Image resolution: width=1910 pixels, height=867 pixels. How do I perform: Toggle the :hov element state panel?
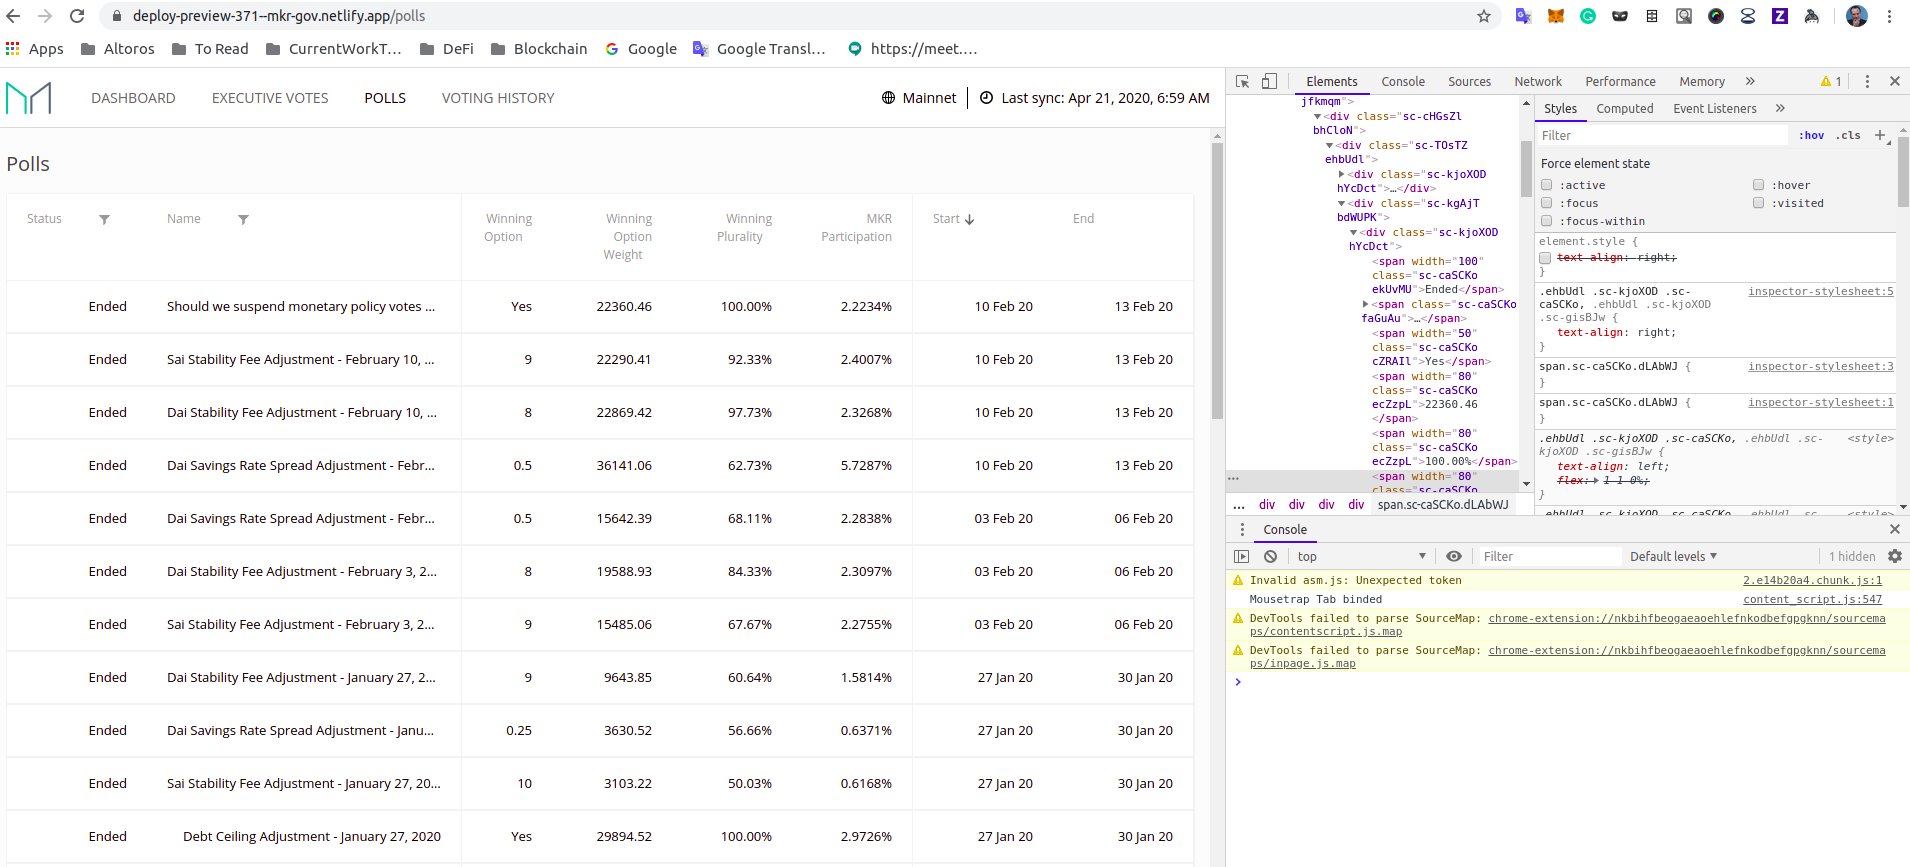pos(1811,136)
